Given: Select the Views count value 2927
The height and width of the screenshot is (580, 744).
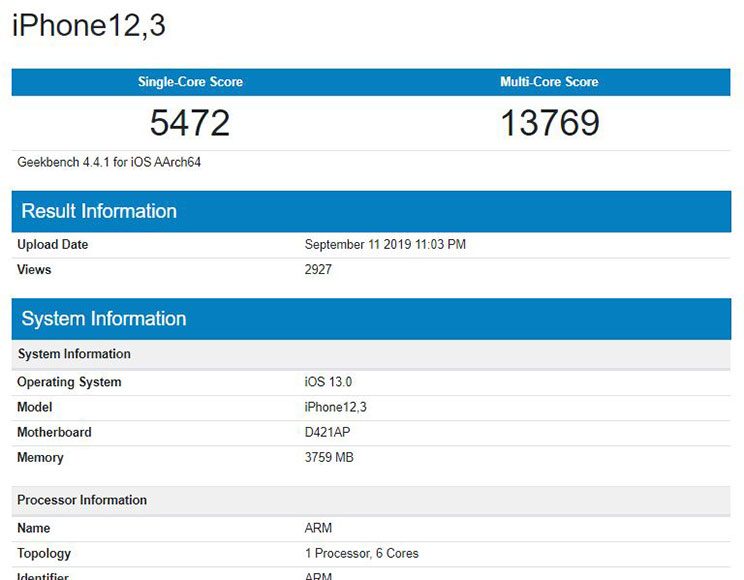Looking at the screenshot, I should 318,270.
